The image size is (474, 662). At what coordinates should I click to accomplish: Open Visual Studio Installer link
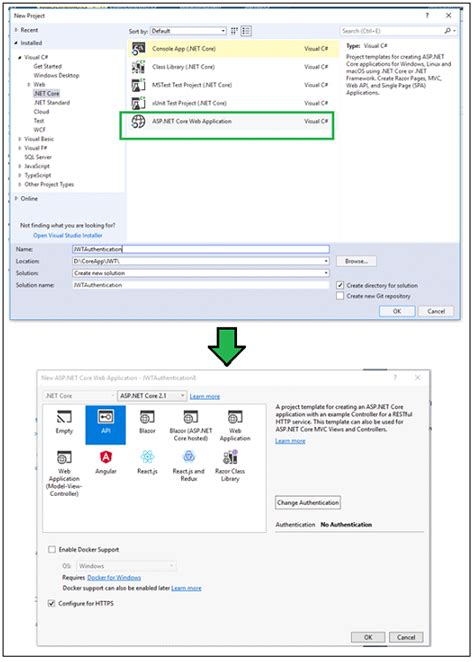pyautogui.click(x=68, y=236)
